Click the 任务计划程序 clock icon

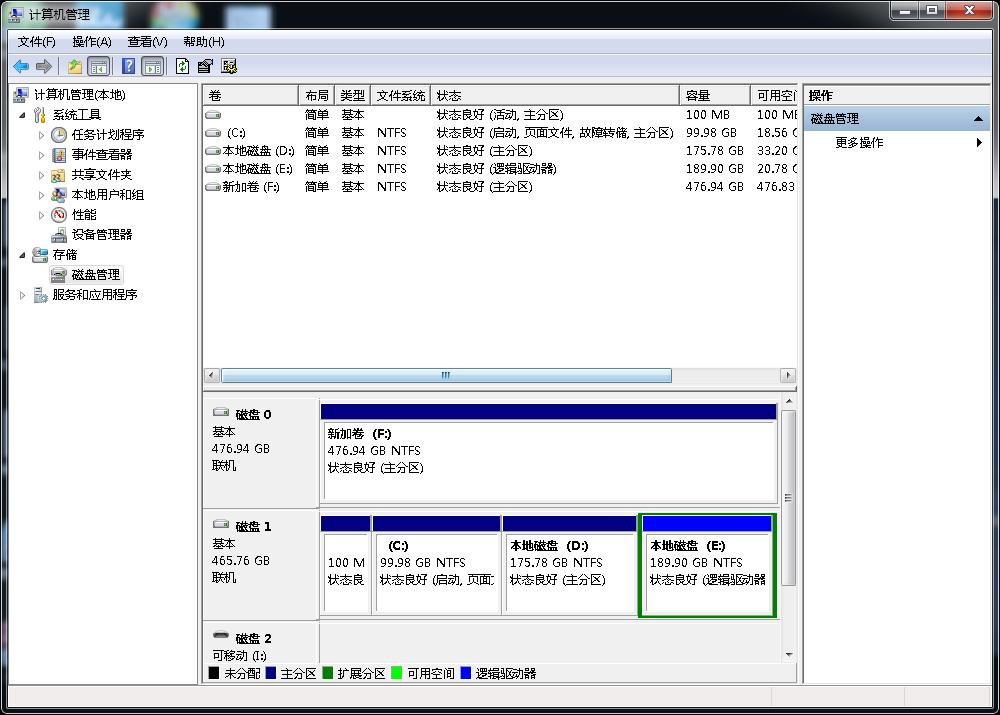60,134
